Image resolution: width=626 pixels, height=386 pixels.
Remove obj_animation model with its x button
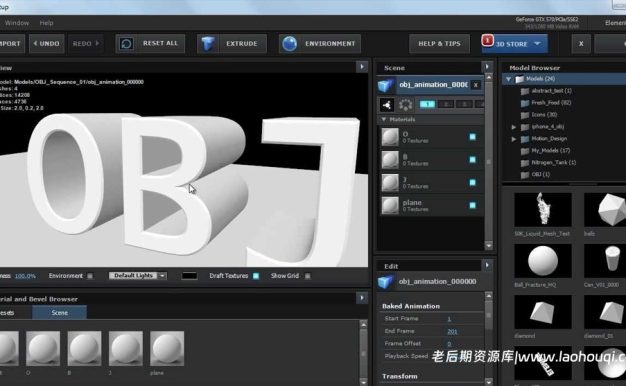point(475,85)
